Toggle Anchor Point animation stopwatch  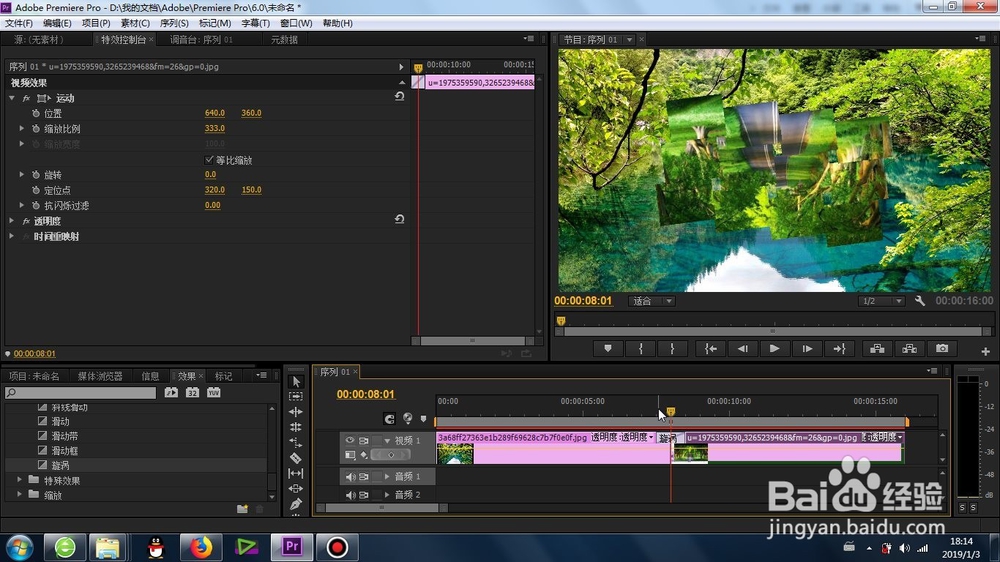[36, 190]
